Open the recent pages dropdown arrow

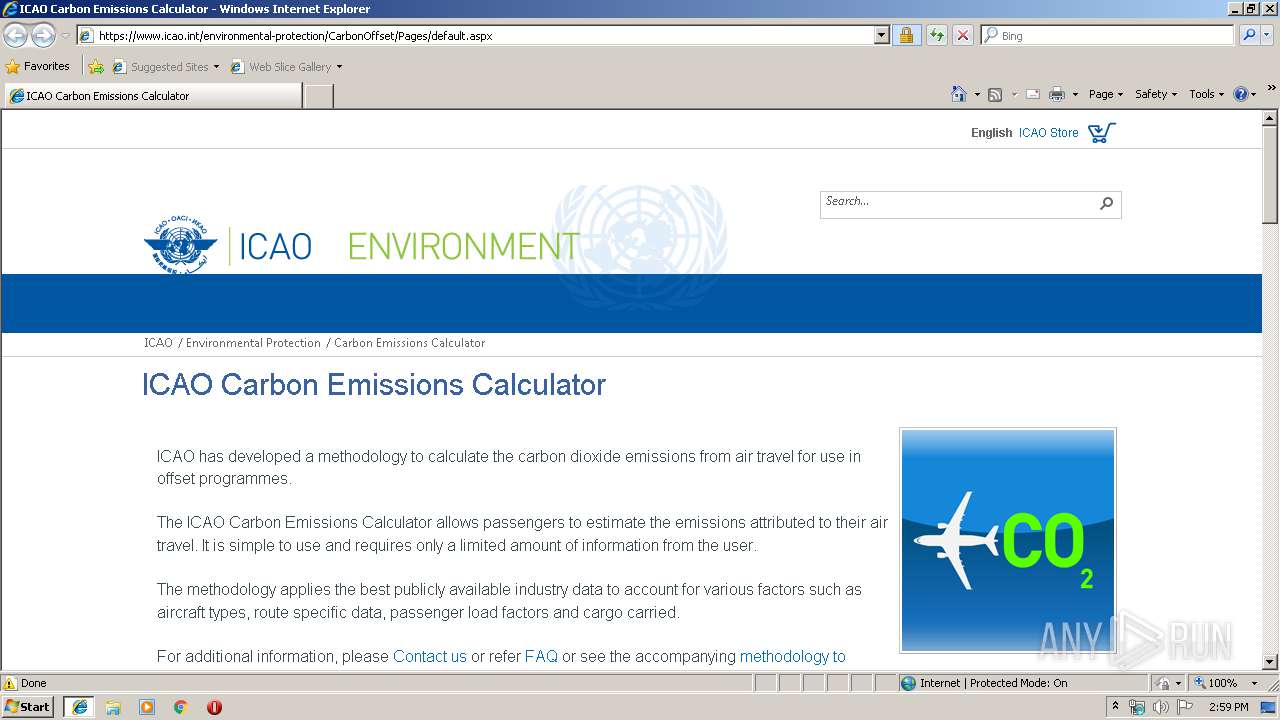65,36
